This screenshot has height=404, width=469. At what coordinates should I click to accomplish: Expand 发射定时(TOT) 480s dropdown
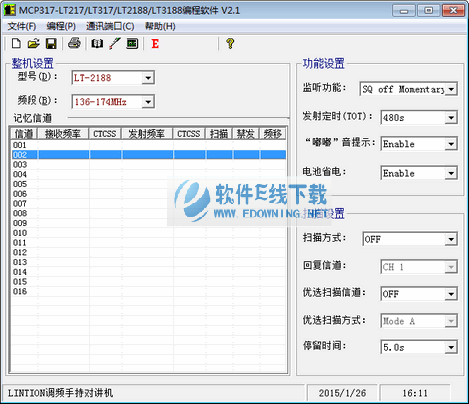click(x=451, y=118)
